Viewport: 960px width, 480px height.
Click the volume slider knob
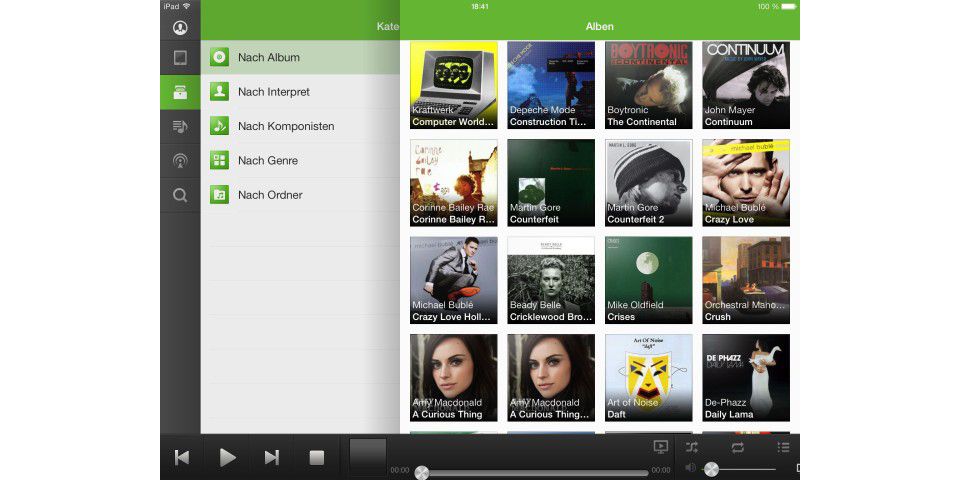tap(711, 470)
